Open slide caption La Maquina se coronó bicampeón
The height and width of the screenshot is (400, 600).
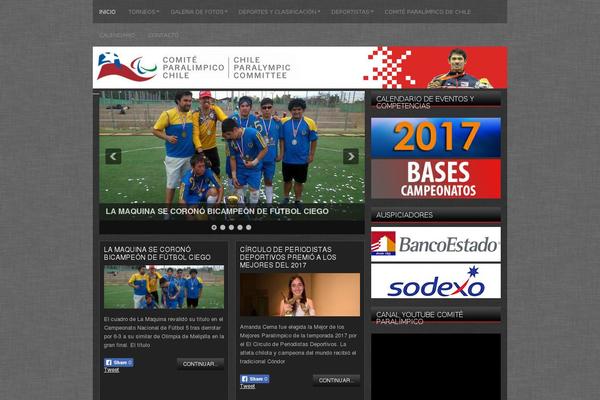pos(217,211)
